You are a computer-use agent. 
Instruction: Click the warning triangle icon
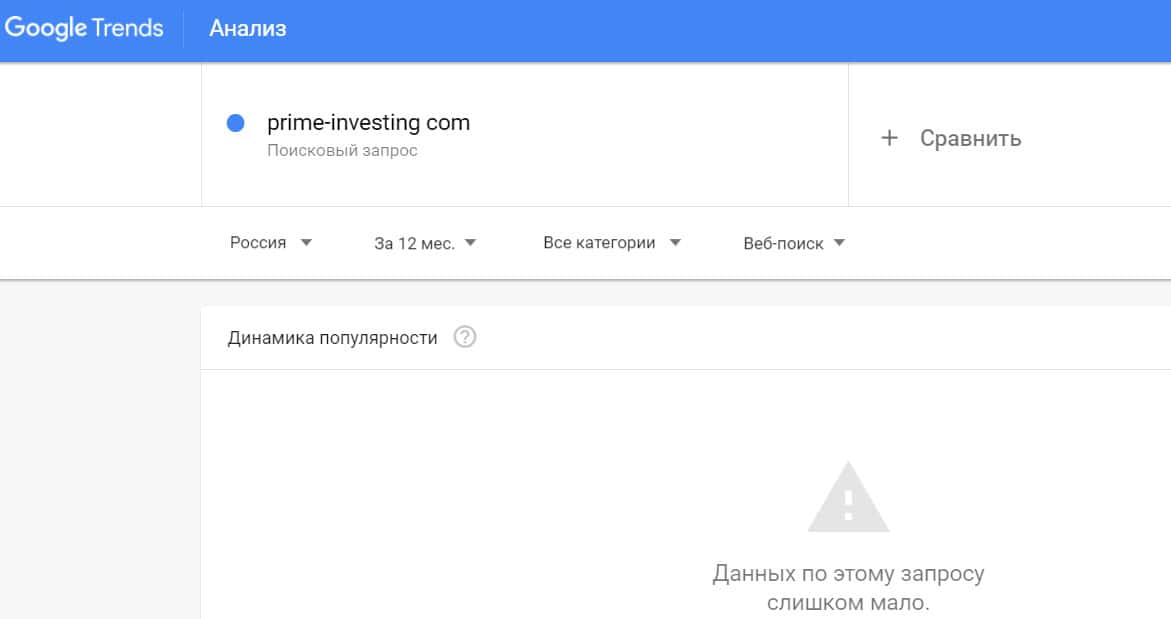[x=848, y=498]
